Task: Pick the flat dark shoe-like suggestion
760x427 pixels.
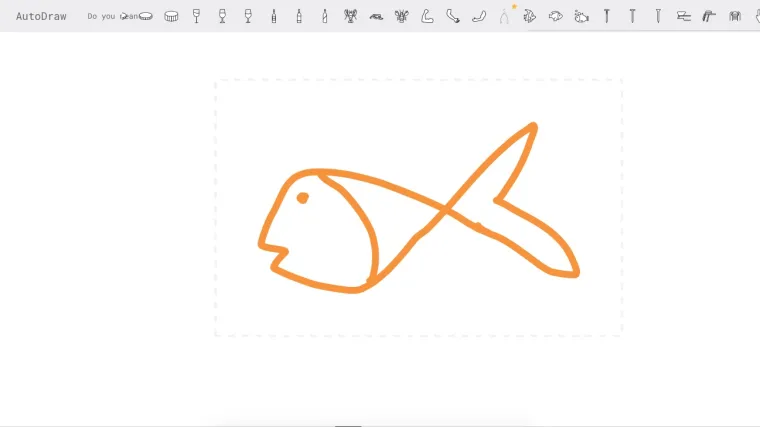Action: [376, 17]
